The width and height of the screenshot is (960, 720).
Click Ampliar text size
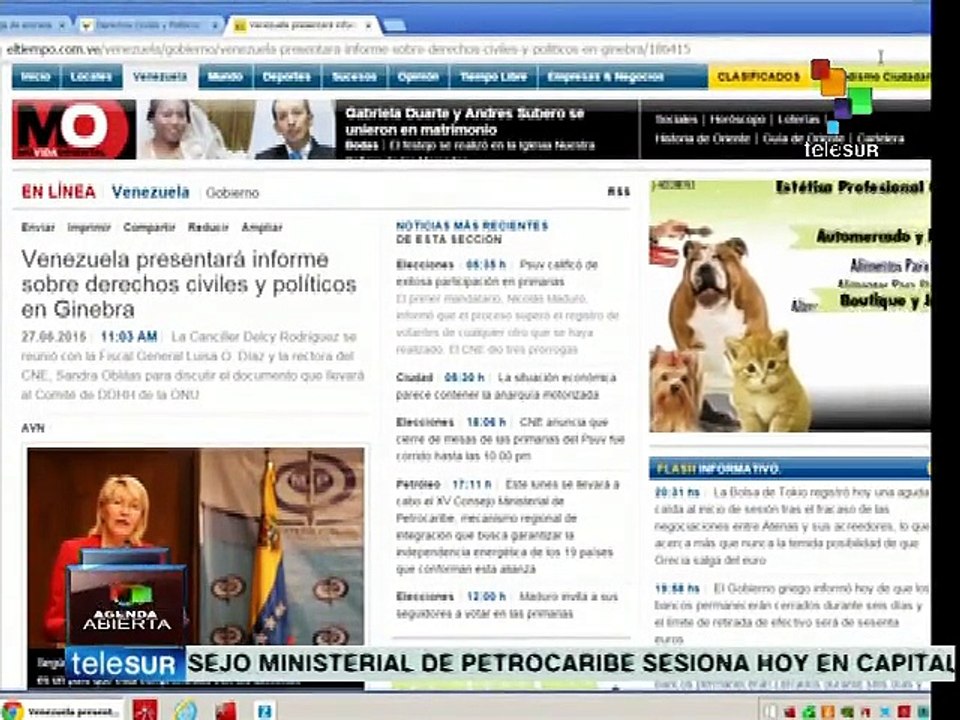(x=261, y=227)
